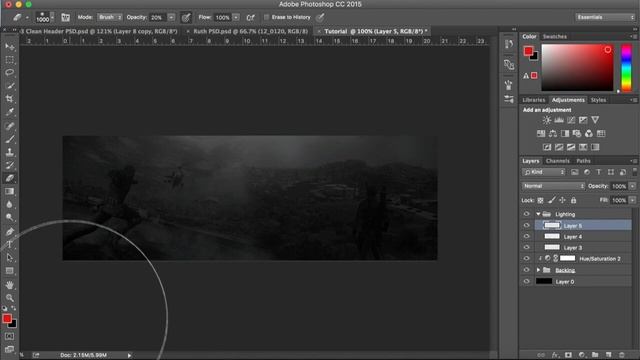Click the brush size preset picker
The image size is (640, 360).
[43, 17]
